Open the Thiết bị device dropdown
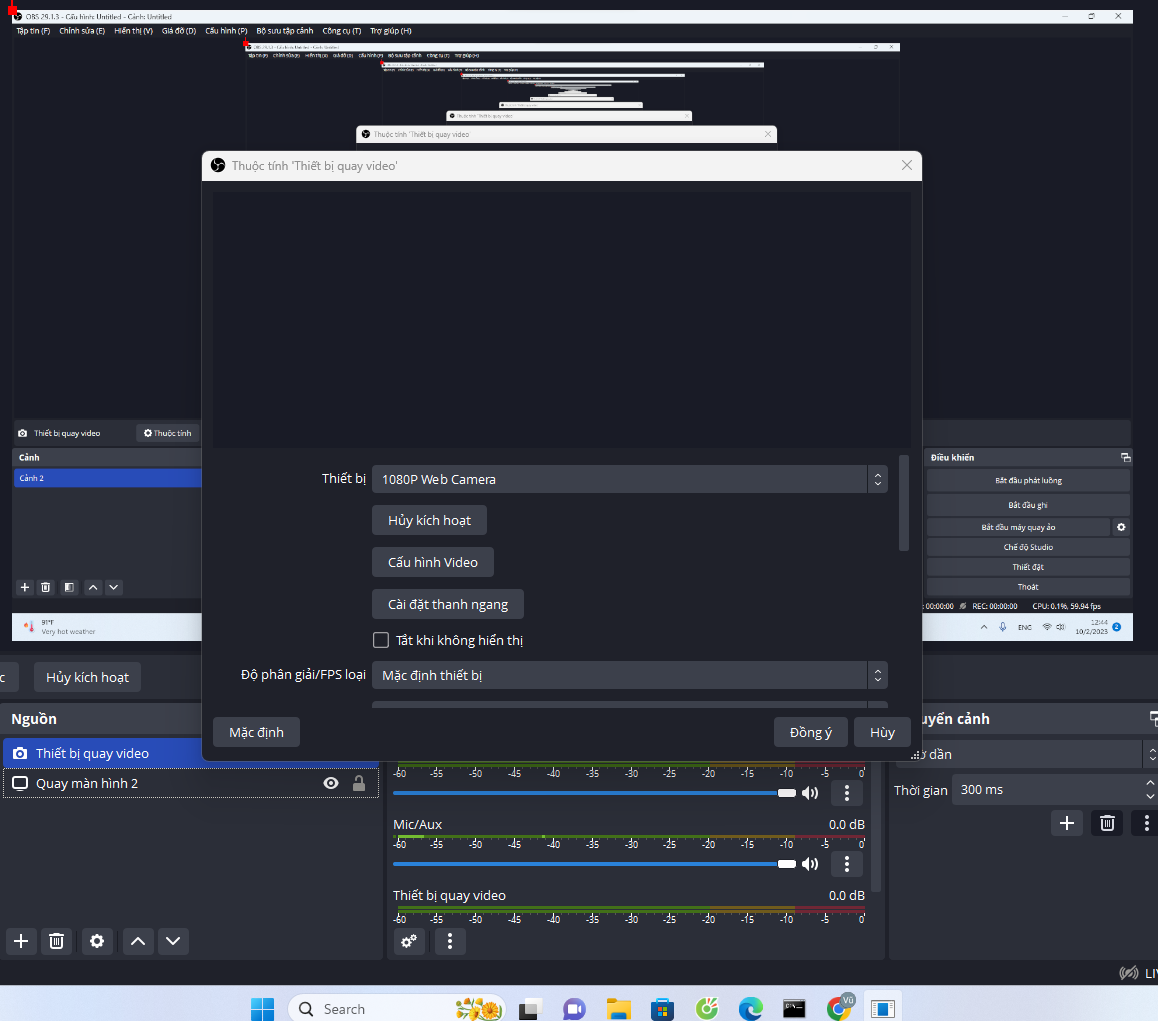Screen dimensions: 1158x1021 (628, 479)
